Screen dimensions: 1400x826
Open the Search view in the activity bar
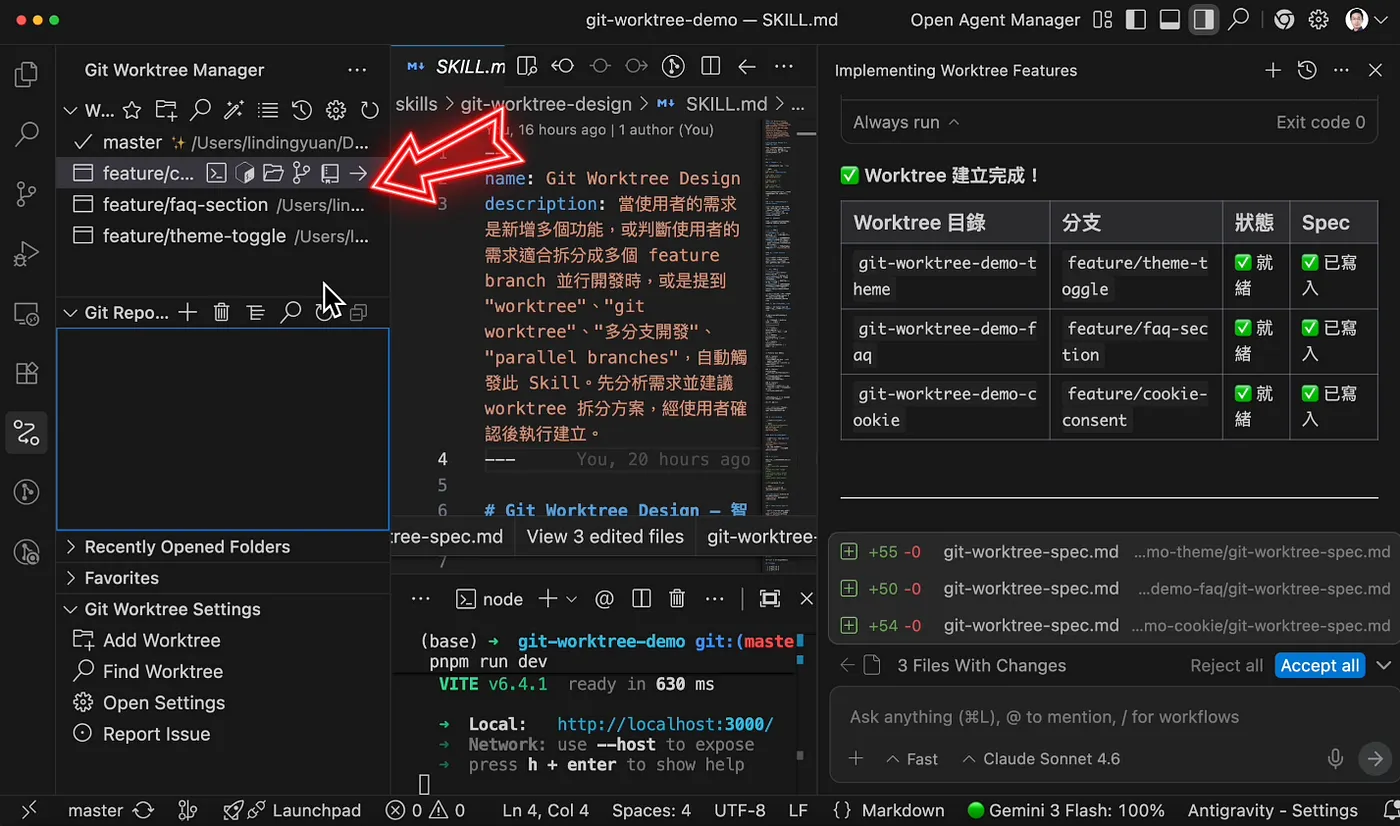coord(27,134)
